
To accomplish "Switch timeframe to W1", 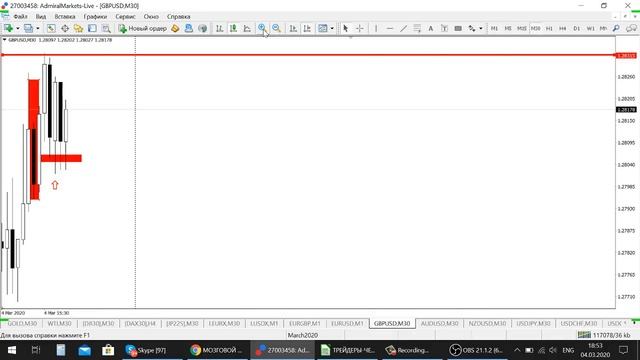I will pyautogui.click(x=591, y=28).
